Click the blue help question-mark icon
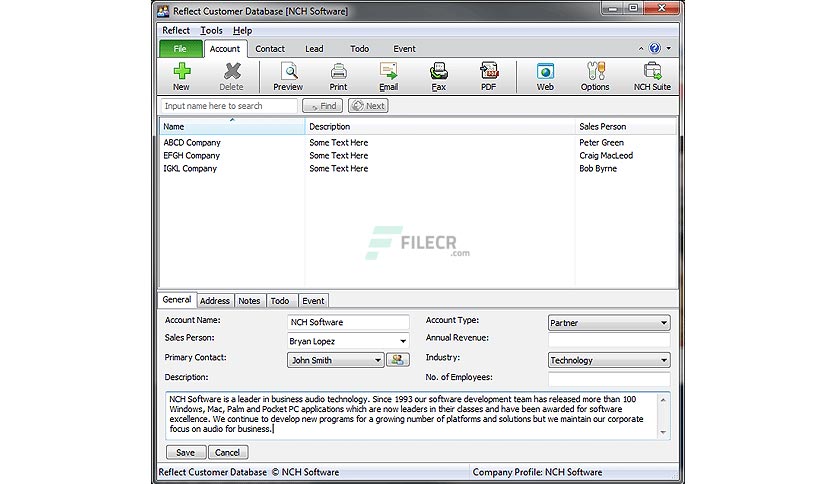 point(655,48)
